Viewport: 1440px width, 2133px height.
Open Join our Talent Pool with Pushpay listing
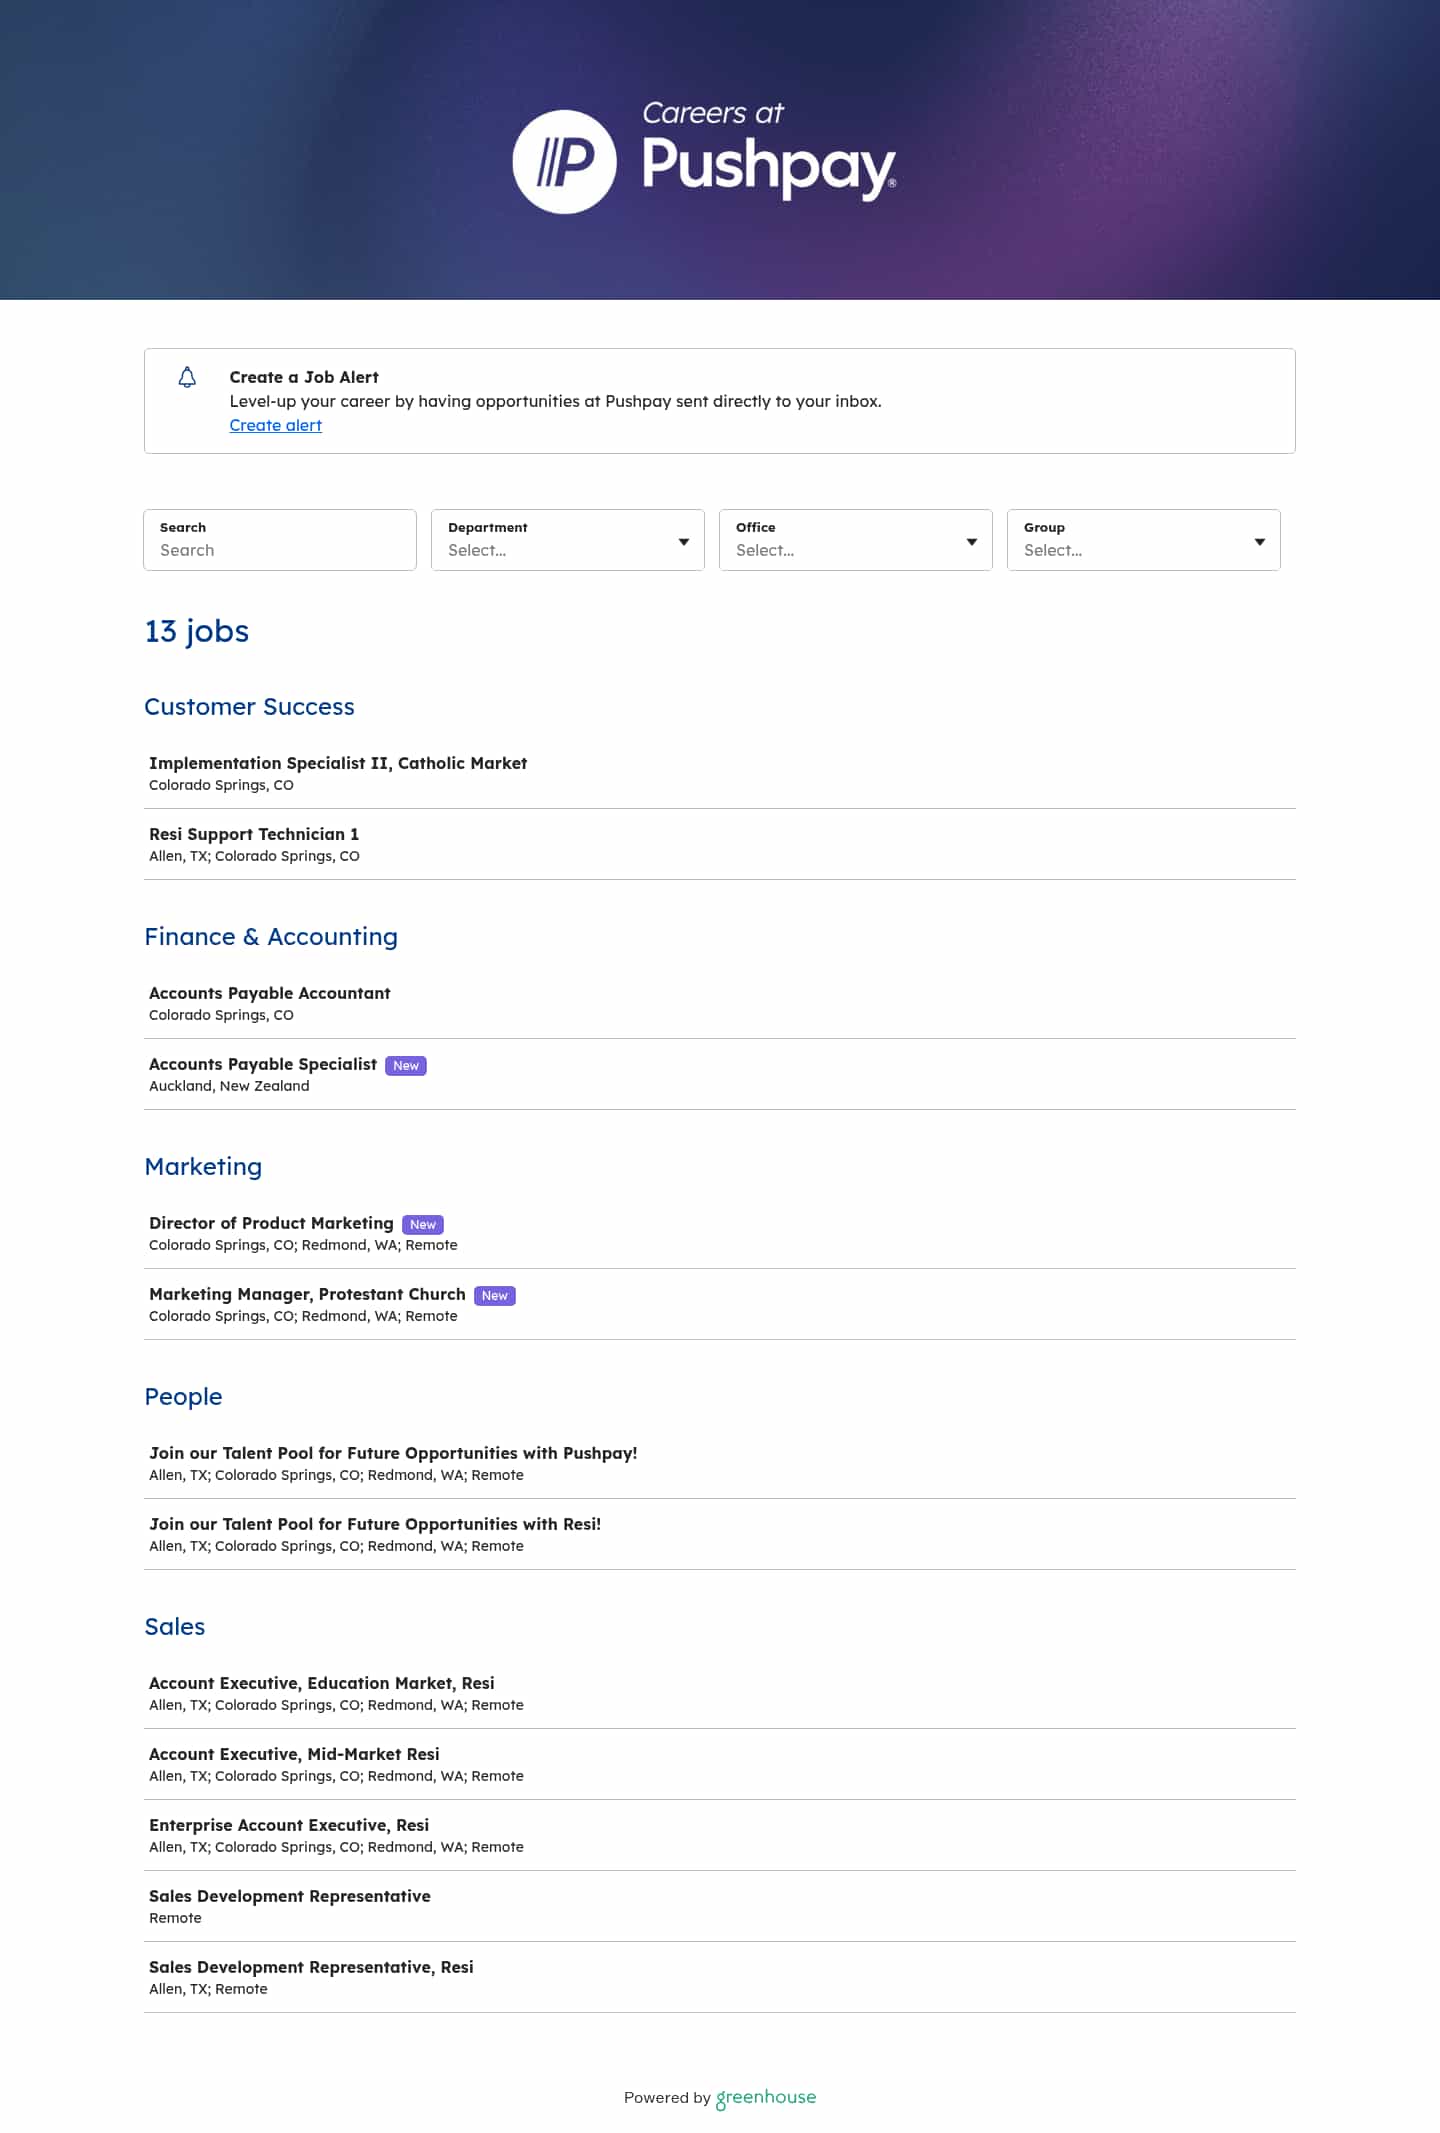click(x=393, y=1453)
